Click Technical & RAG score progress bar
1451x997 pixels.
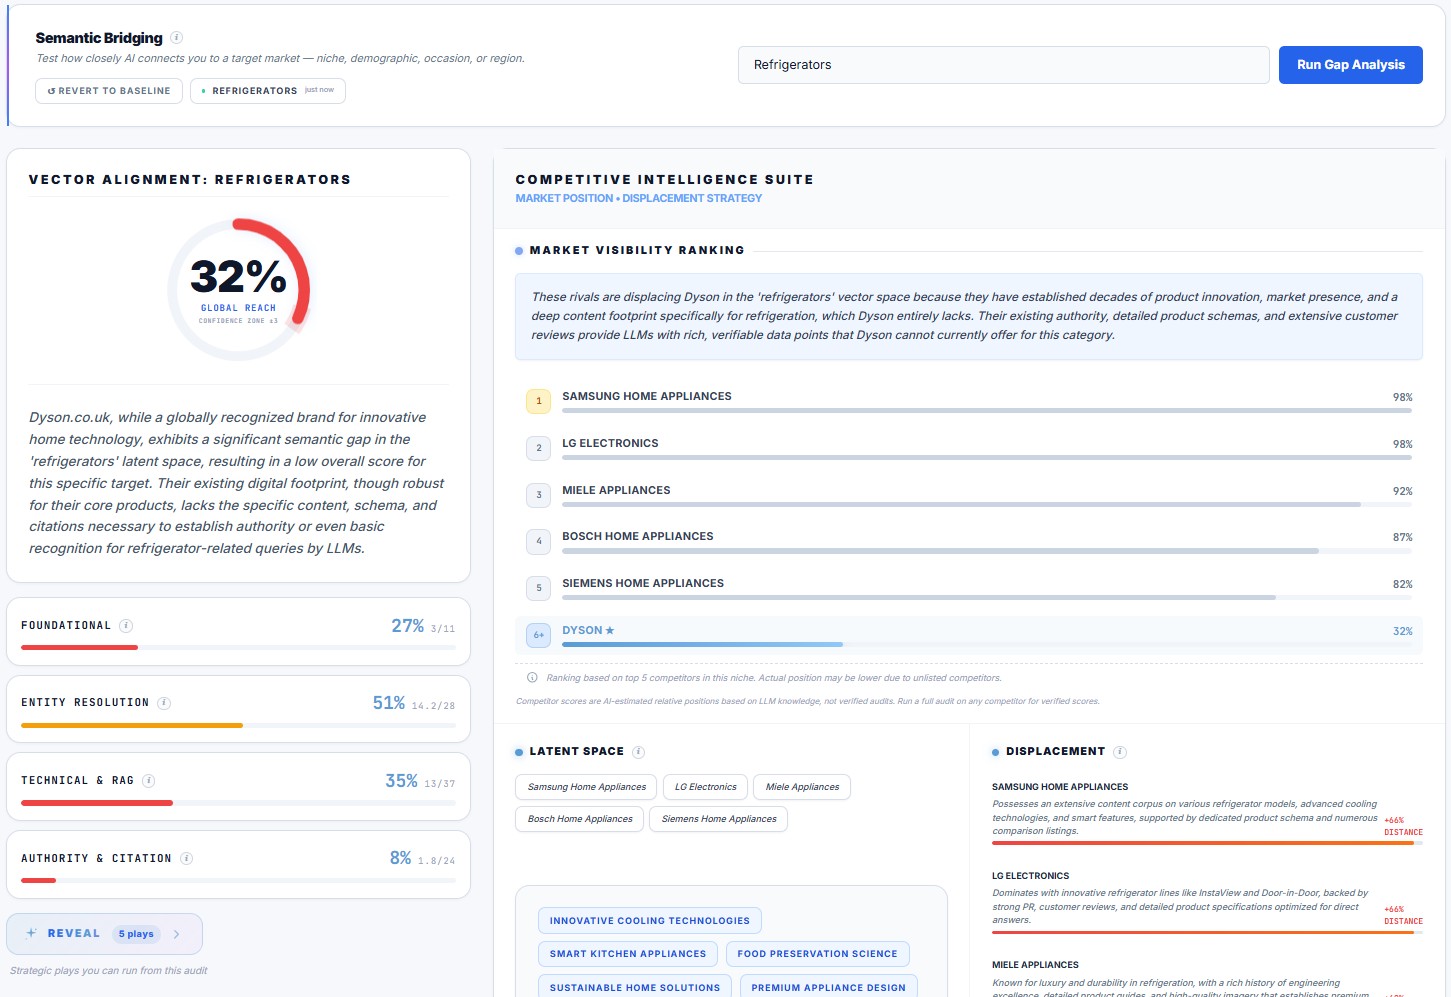tap(238, 803)
